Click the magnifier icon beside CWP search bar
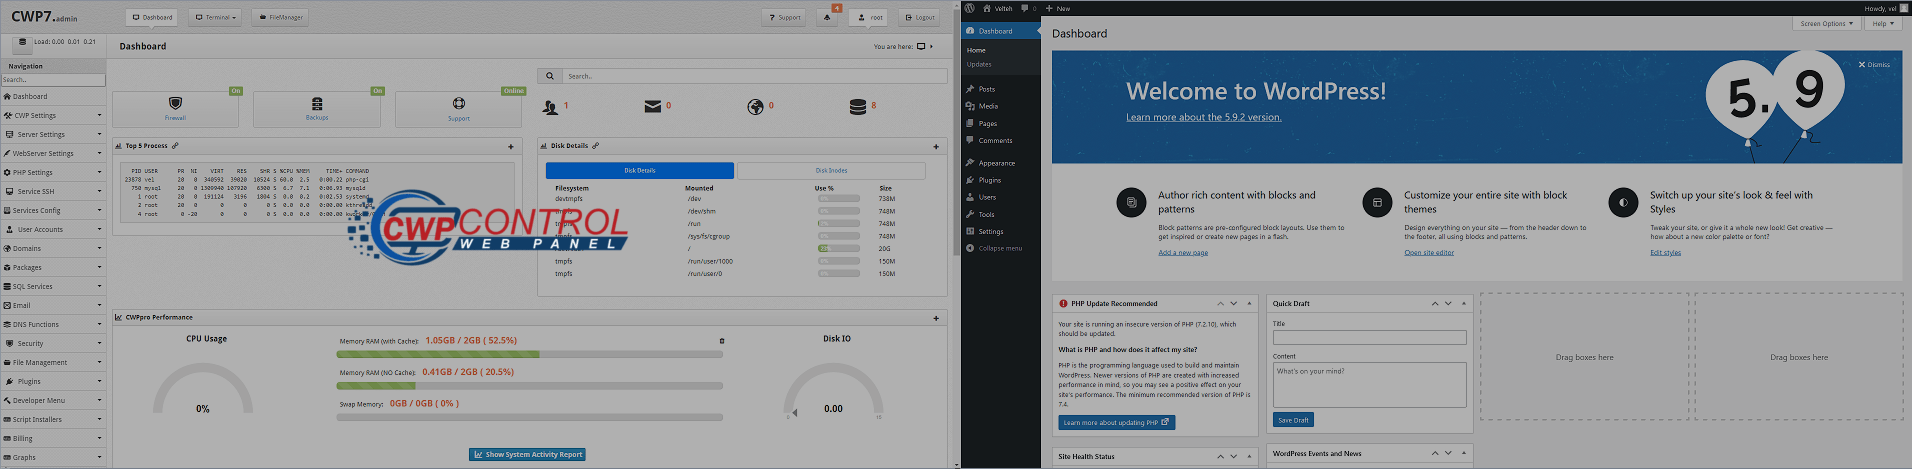Image resolution: width=1912 pixels, height=469 pixels. 550,76
